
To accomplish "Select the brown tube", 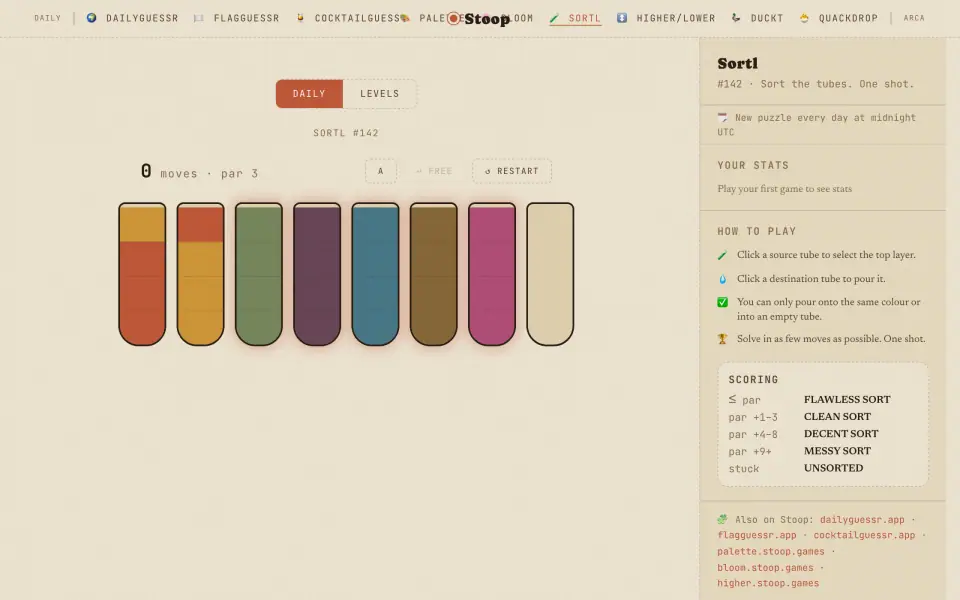I will [433, 274].
